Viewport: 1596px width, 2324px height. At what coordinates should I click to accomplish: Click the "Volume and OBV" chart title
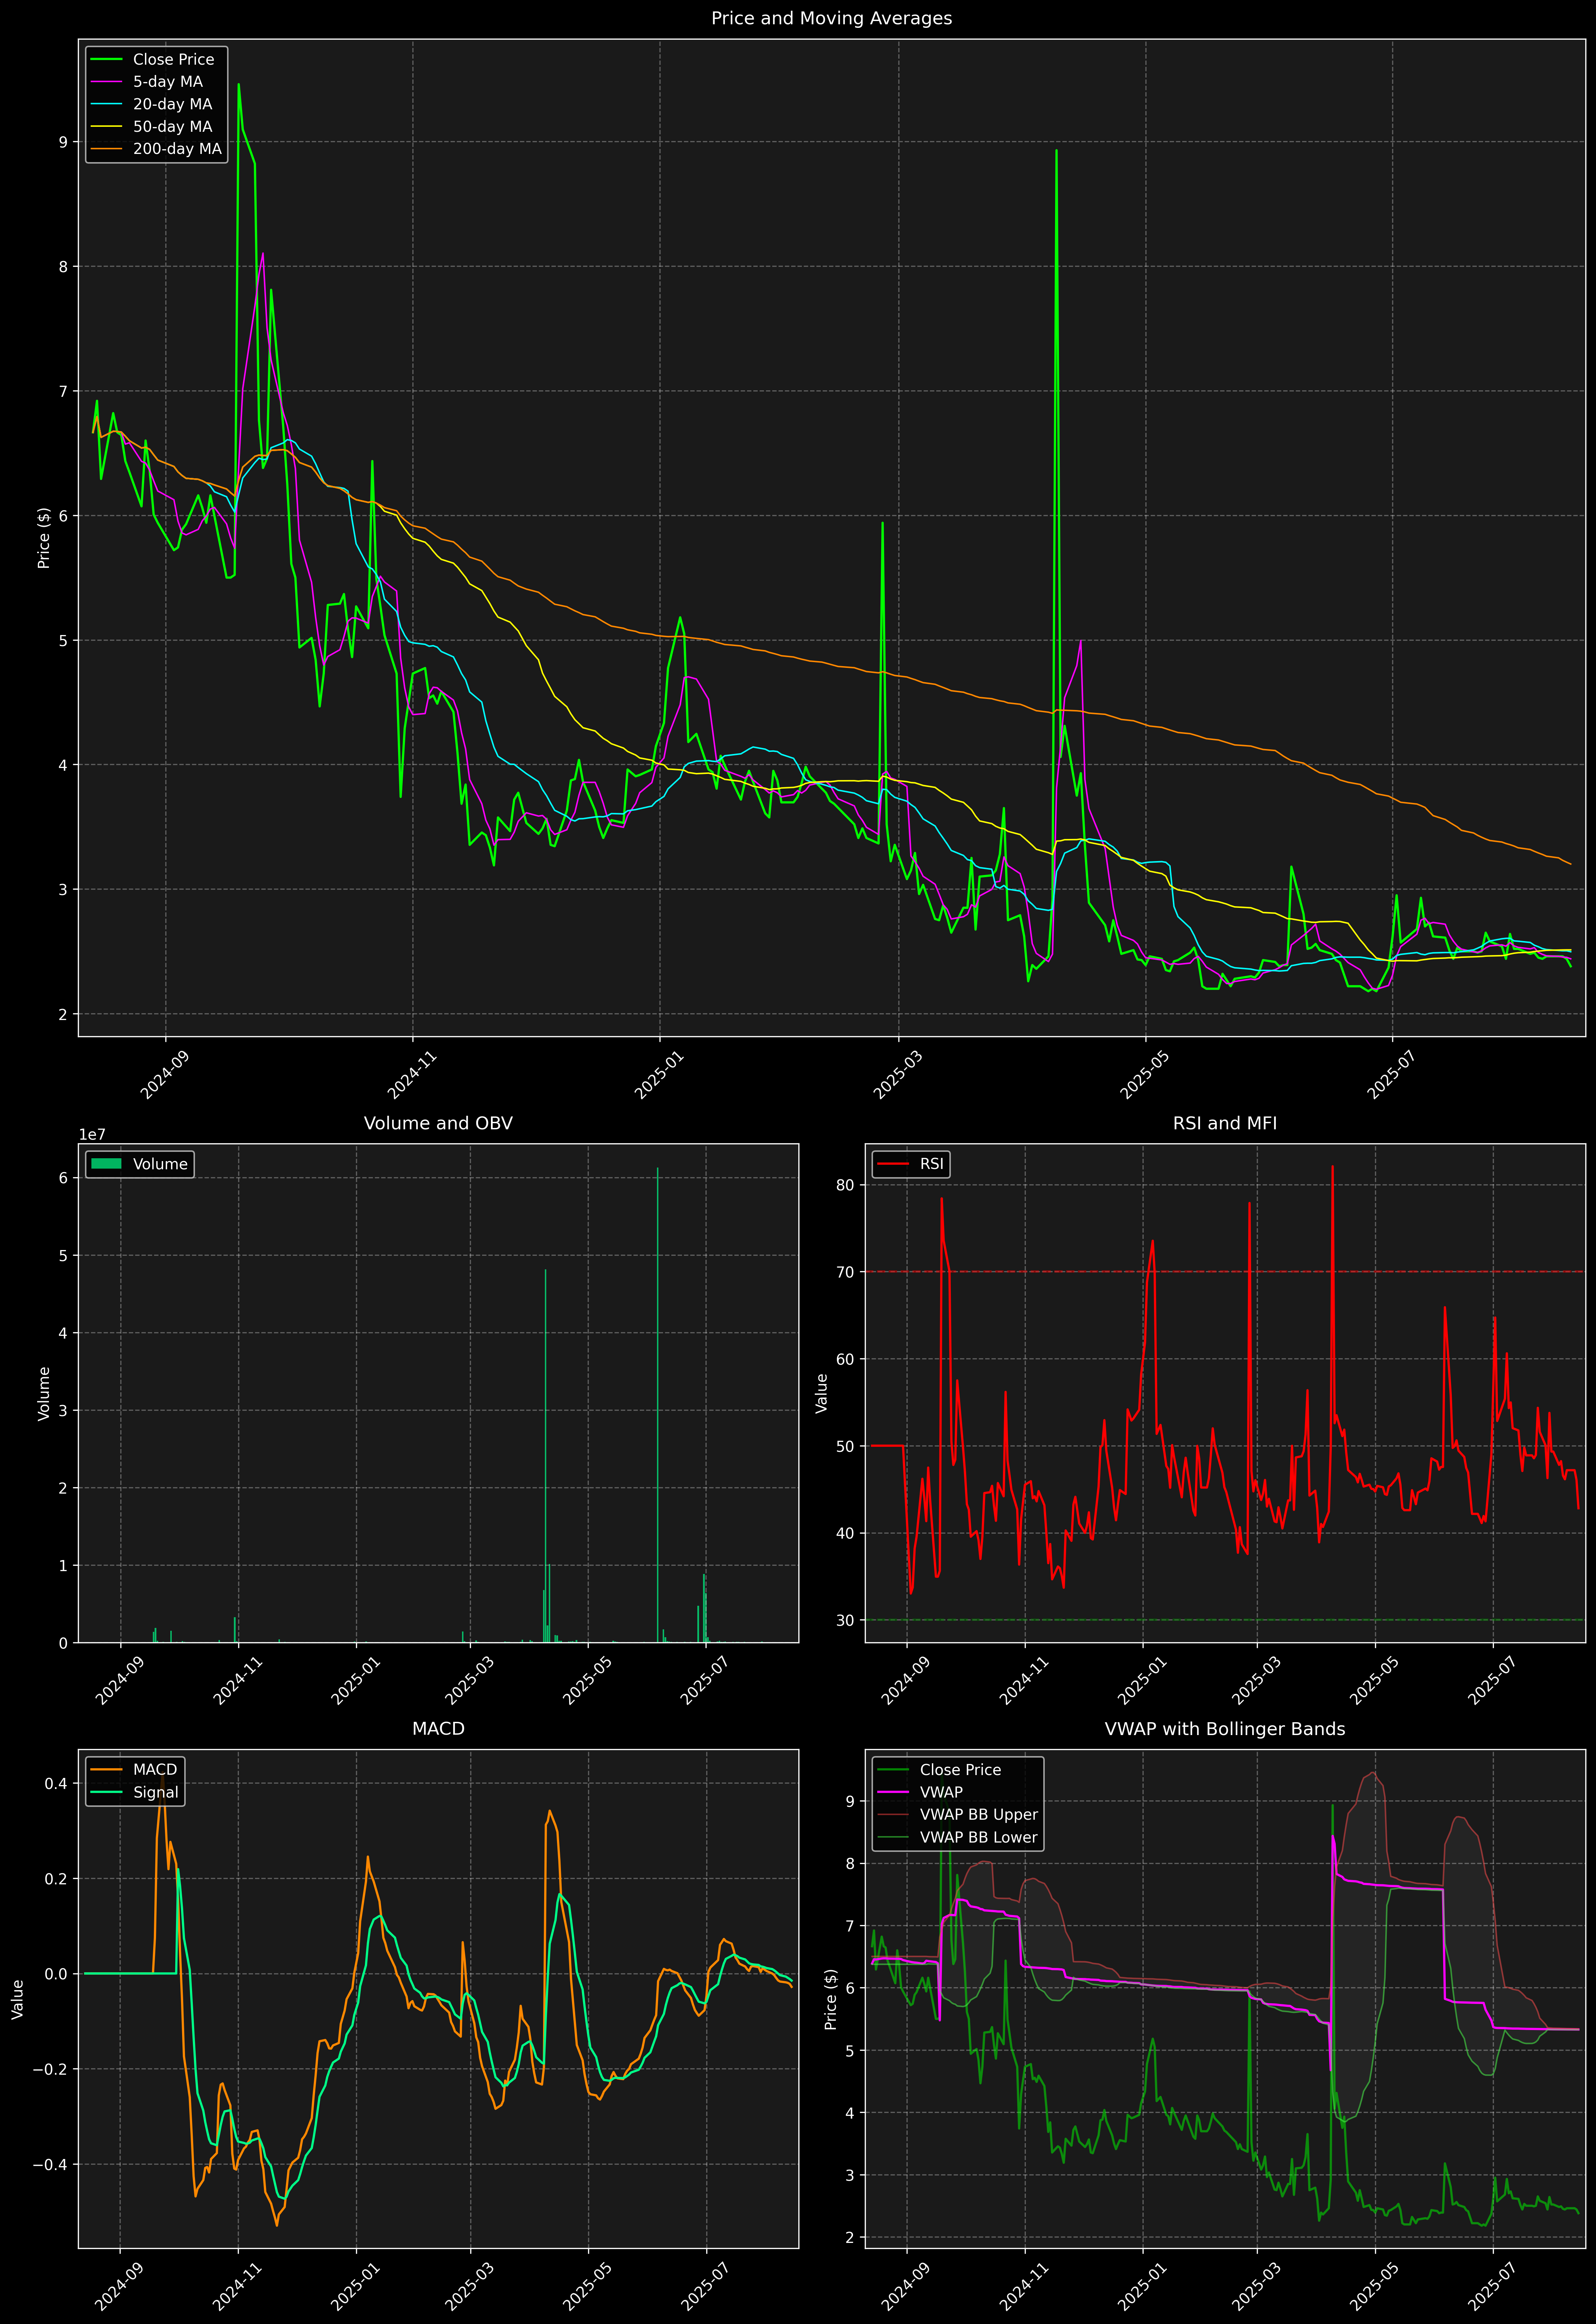438,1123
